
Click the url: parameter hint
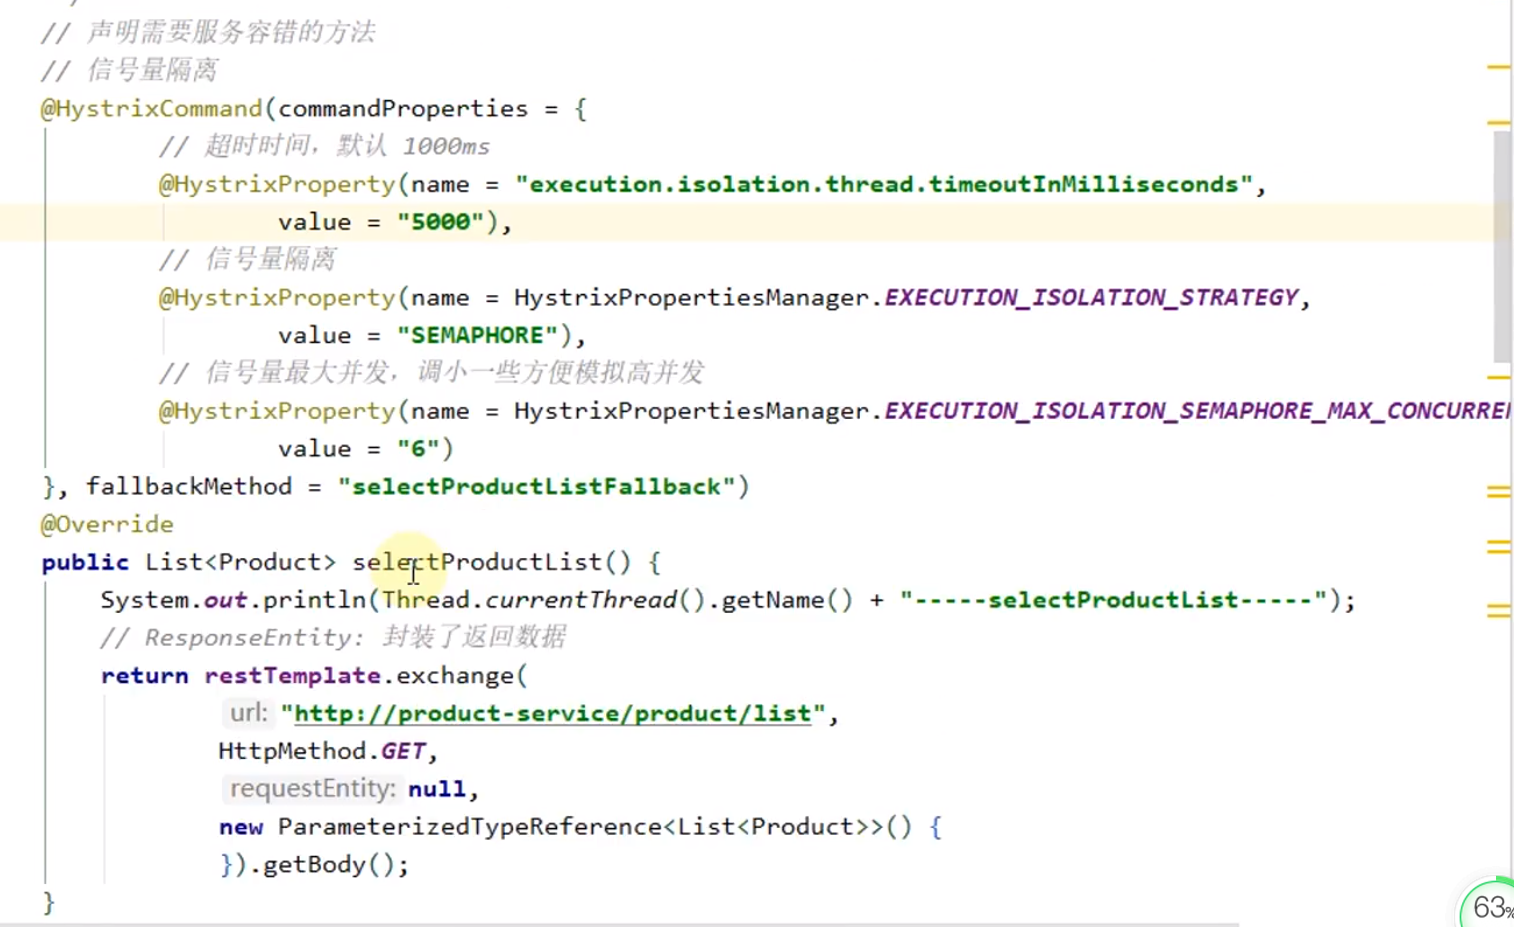[x=248, y=713]
